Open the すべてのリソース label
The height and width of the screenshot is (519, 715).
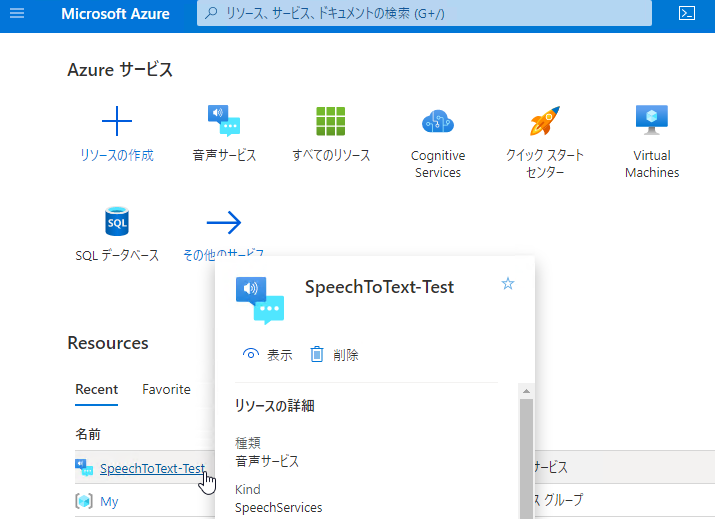pos(331,156)
